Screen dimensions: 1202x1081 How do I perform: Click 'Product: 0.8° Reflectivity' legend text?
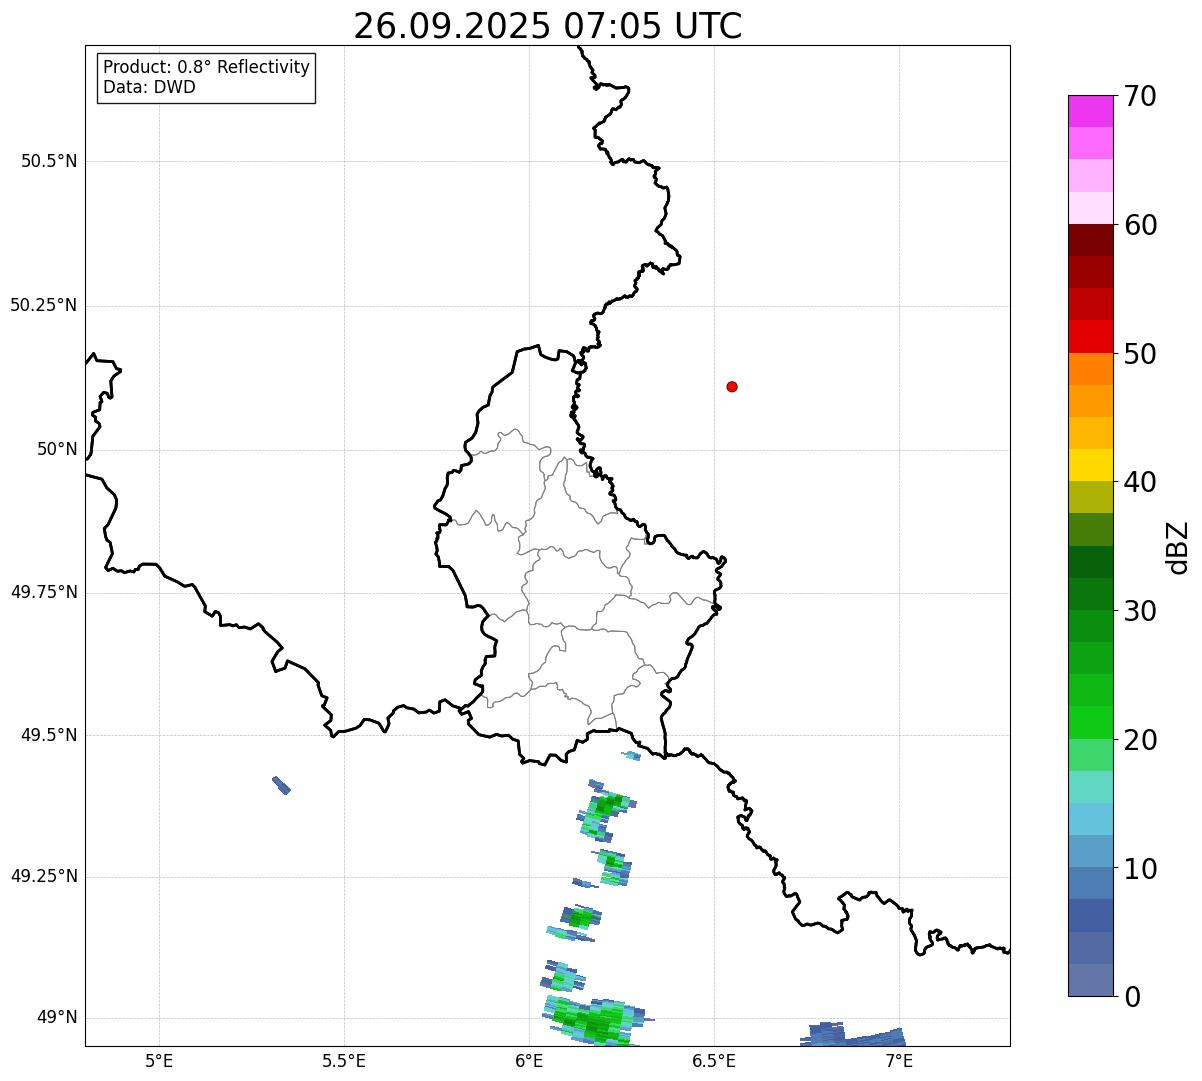[x=207, y=67]
